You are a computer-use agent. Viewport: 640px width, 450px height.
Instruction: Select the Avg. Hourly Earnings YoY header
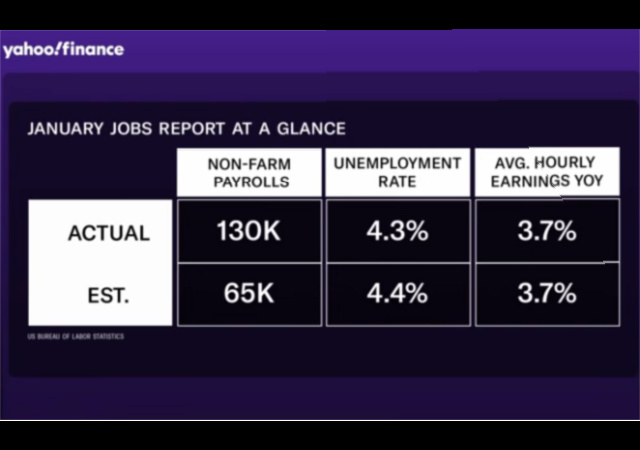pyautogui.click(x=546, y=172)
